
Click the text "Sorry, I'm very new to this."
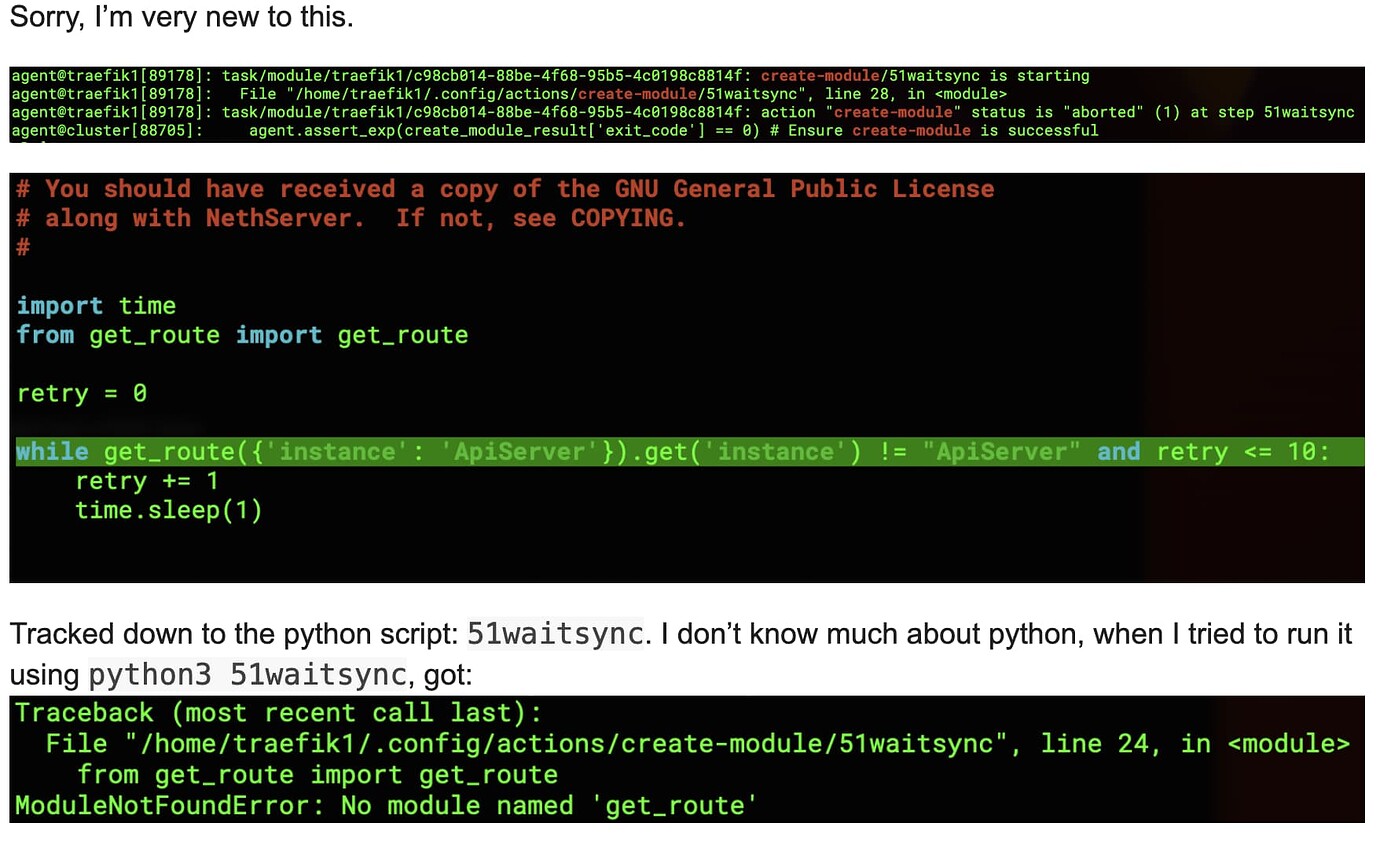pos(181,17)
